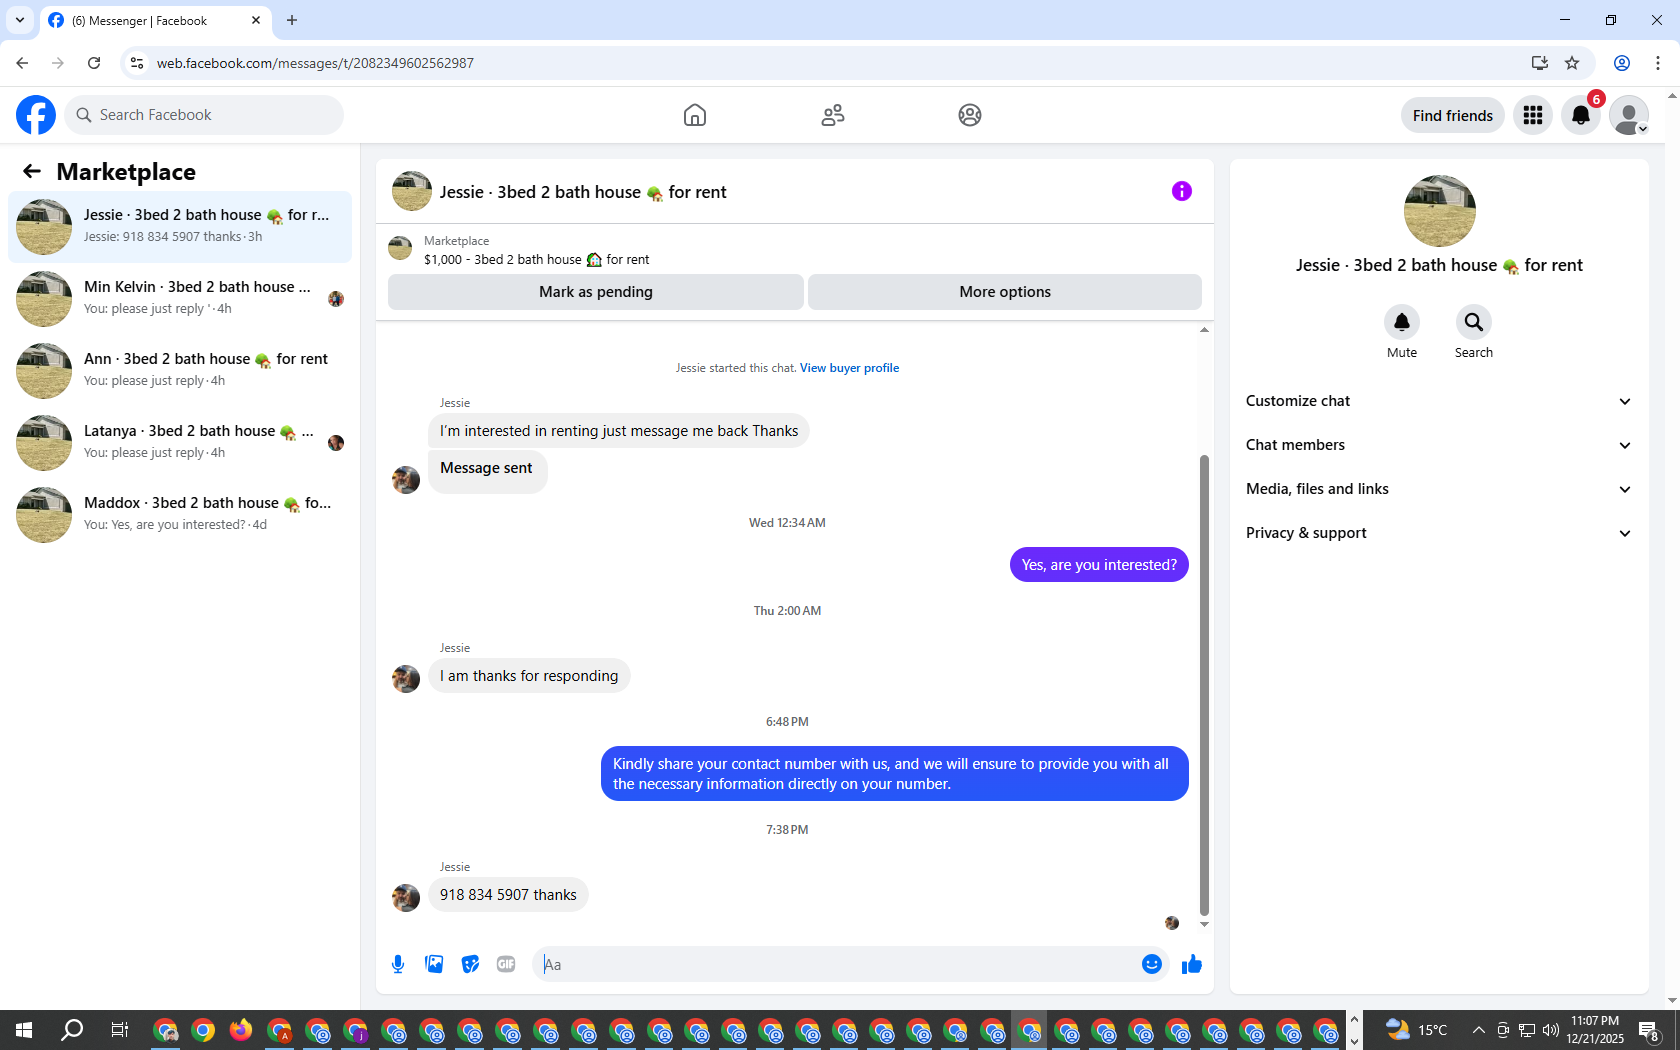Open Task View on the taskbar
The height and width of the screenshot is (1050, 1680).
119,1030
